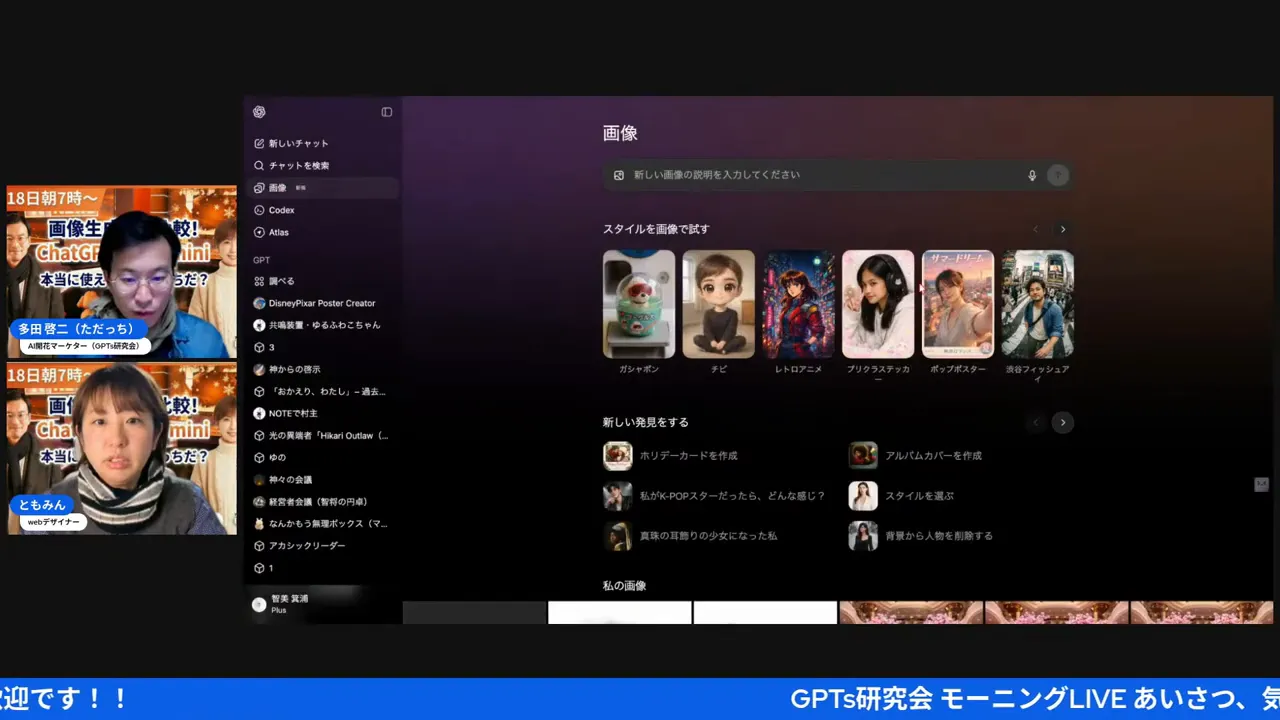Click the left chevron of the style carousel
This screenshot has width=1280, height=720.
coord(1035,229)
